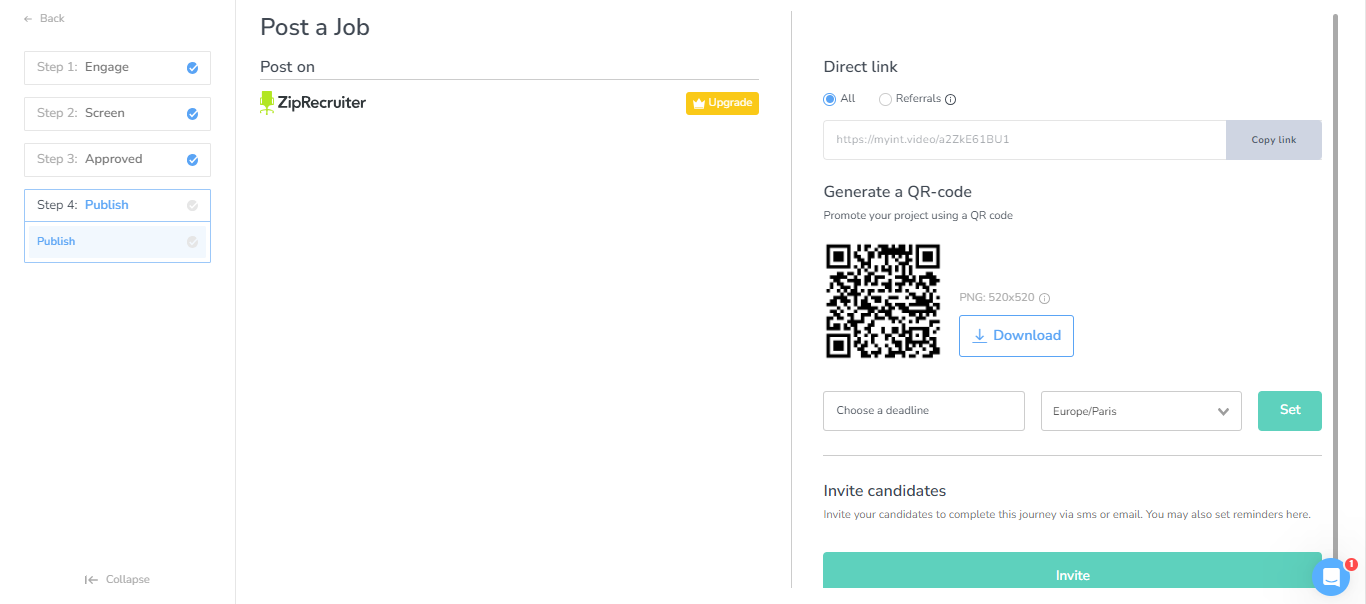Toggle the Publish sub-step checkmark
Image resolution: width=1366 pixels, height=604 pixels.
[192, 242]
